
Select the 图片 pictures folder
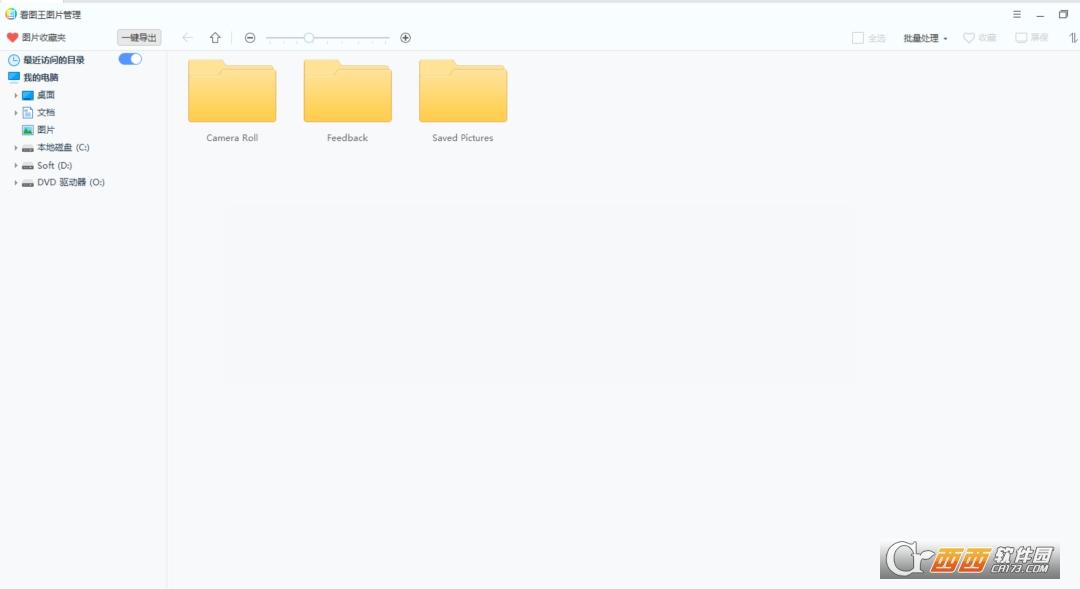39,130
